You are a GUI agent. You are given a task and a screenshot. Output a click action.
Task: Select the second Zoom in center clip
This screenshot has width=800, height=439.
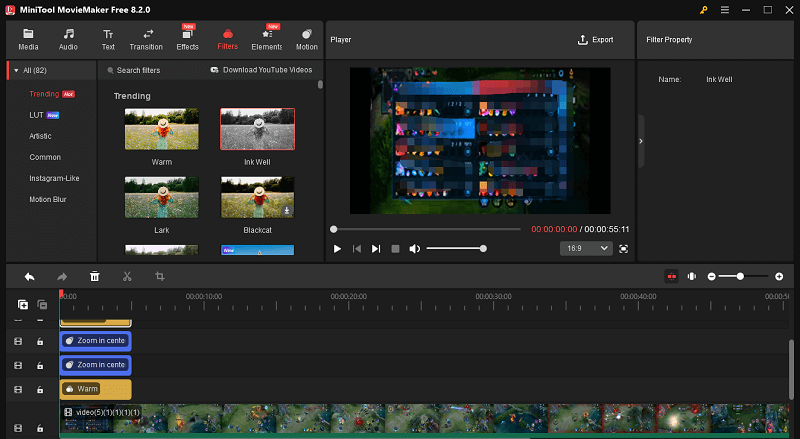click(x=95, y=365)
